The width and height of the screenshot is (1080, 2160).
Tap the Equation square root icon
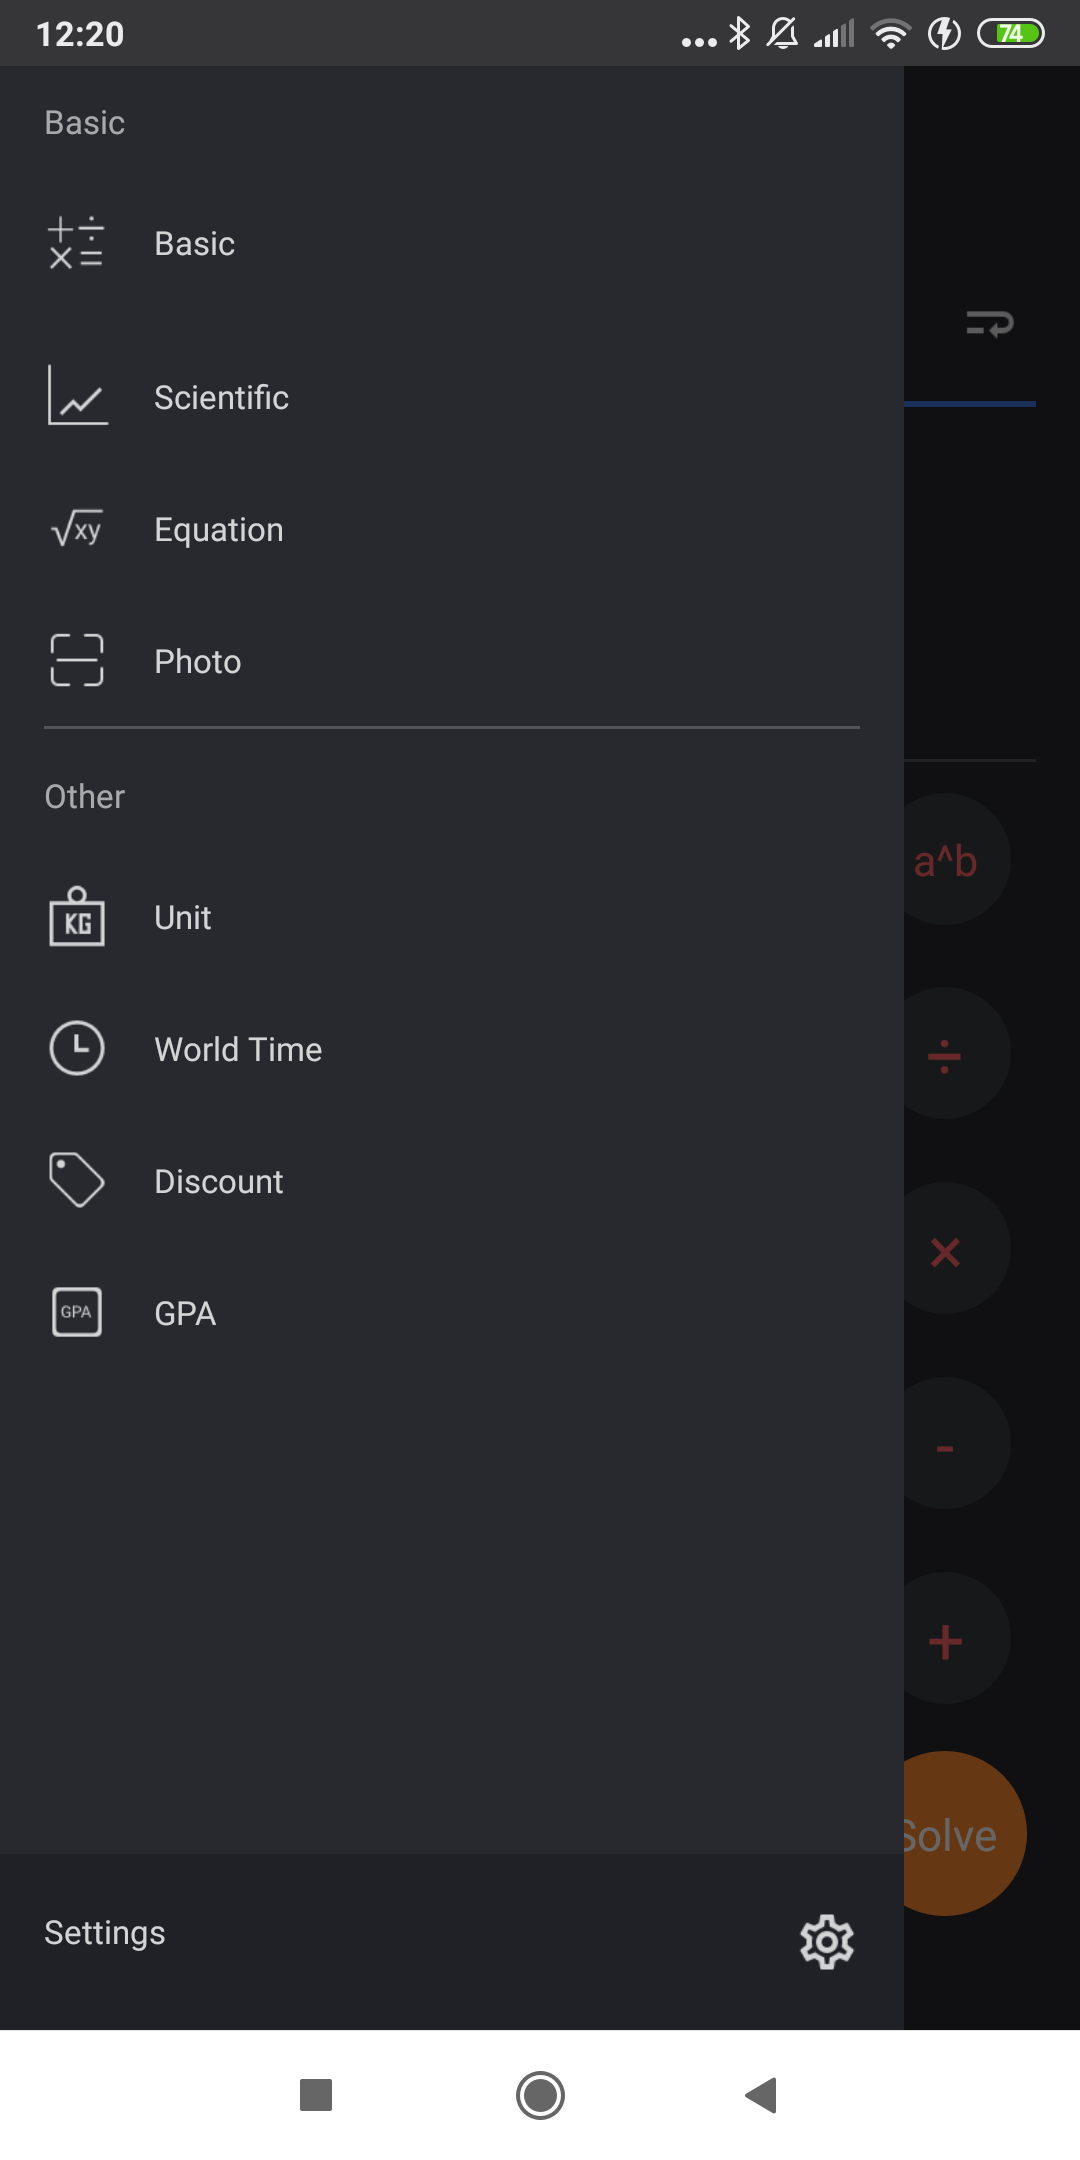[x=76, y=529]
